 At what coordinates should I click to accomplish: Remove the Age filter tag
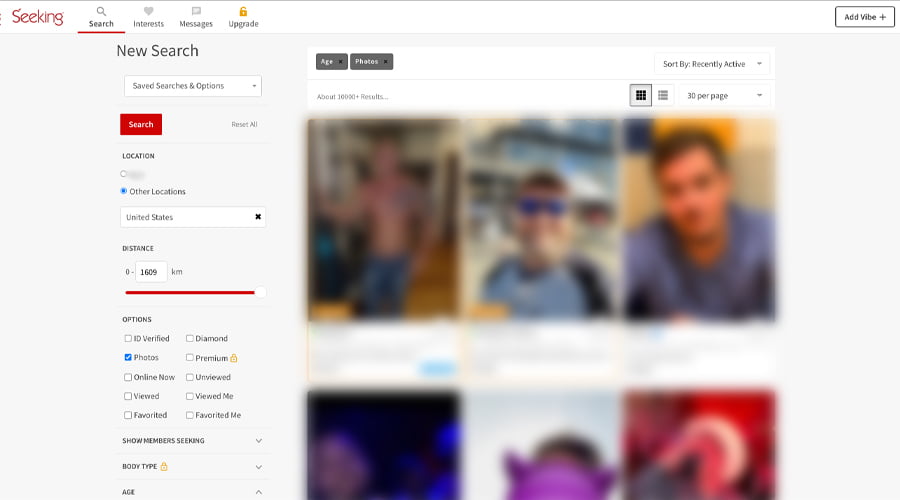(x=340, y=62)
